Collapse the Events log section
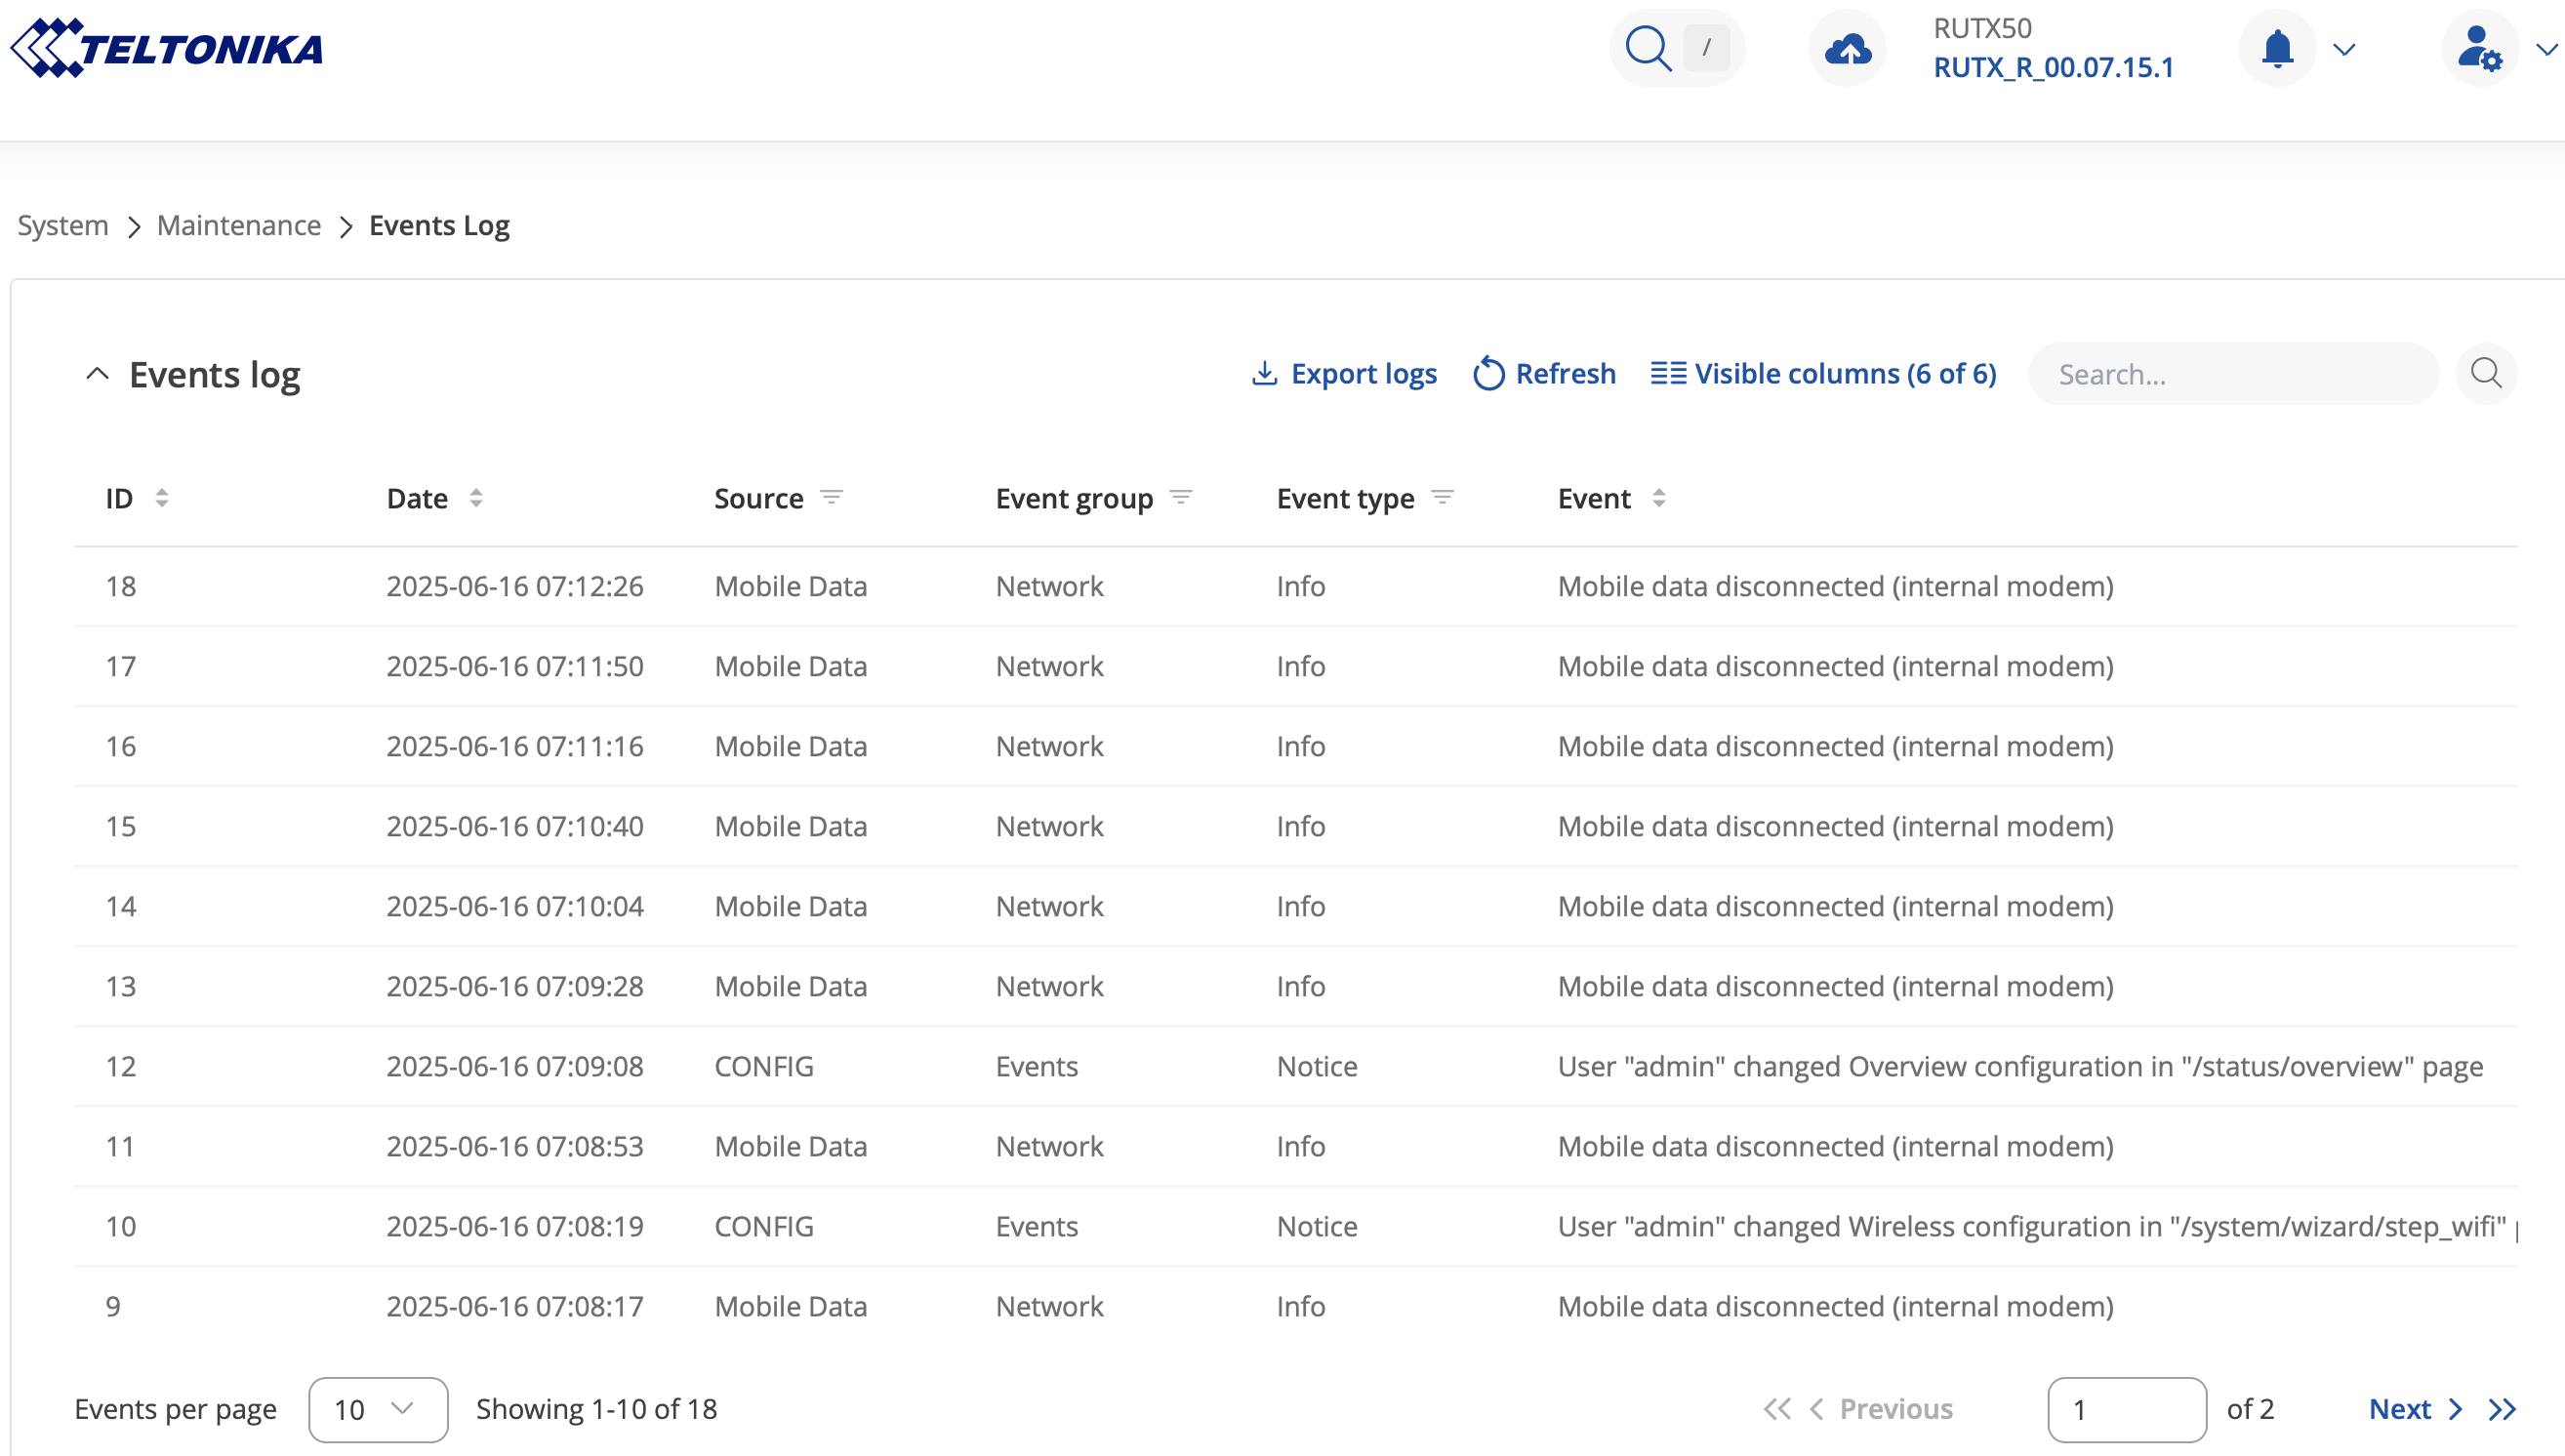The image size is (2565, 1456). 97,374
